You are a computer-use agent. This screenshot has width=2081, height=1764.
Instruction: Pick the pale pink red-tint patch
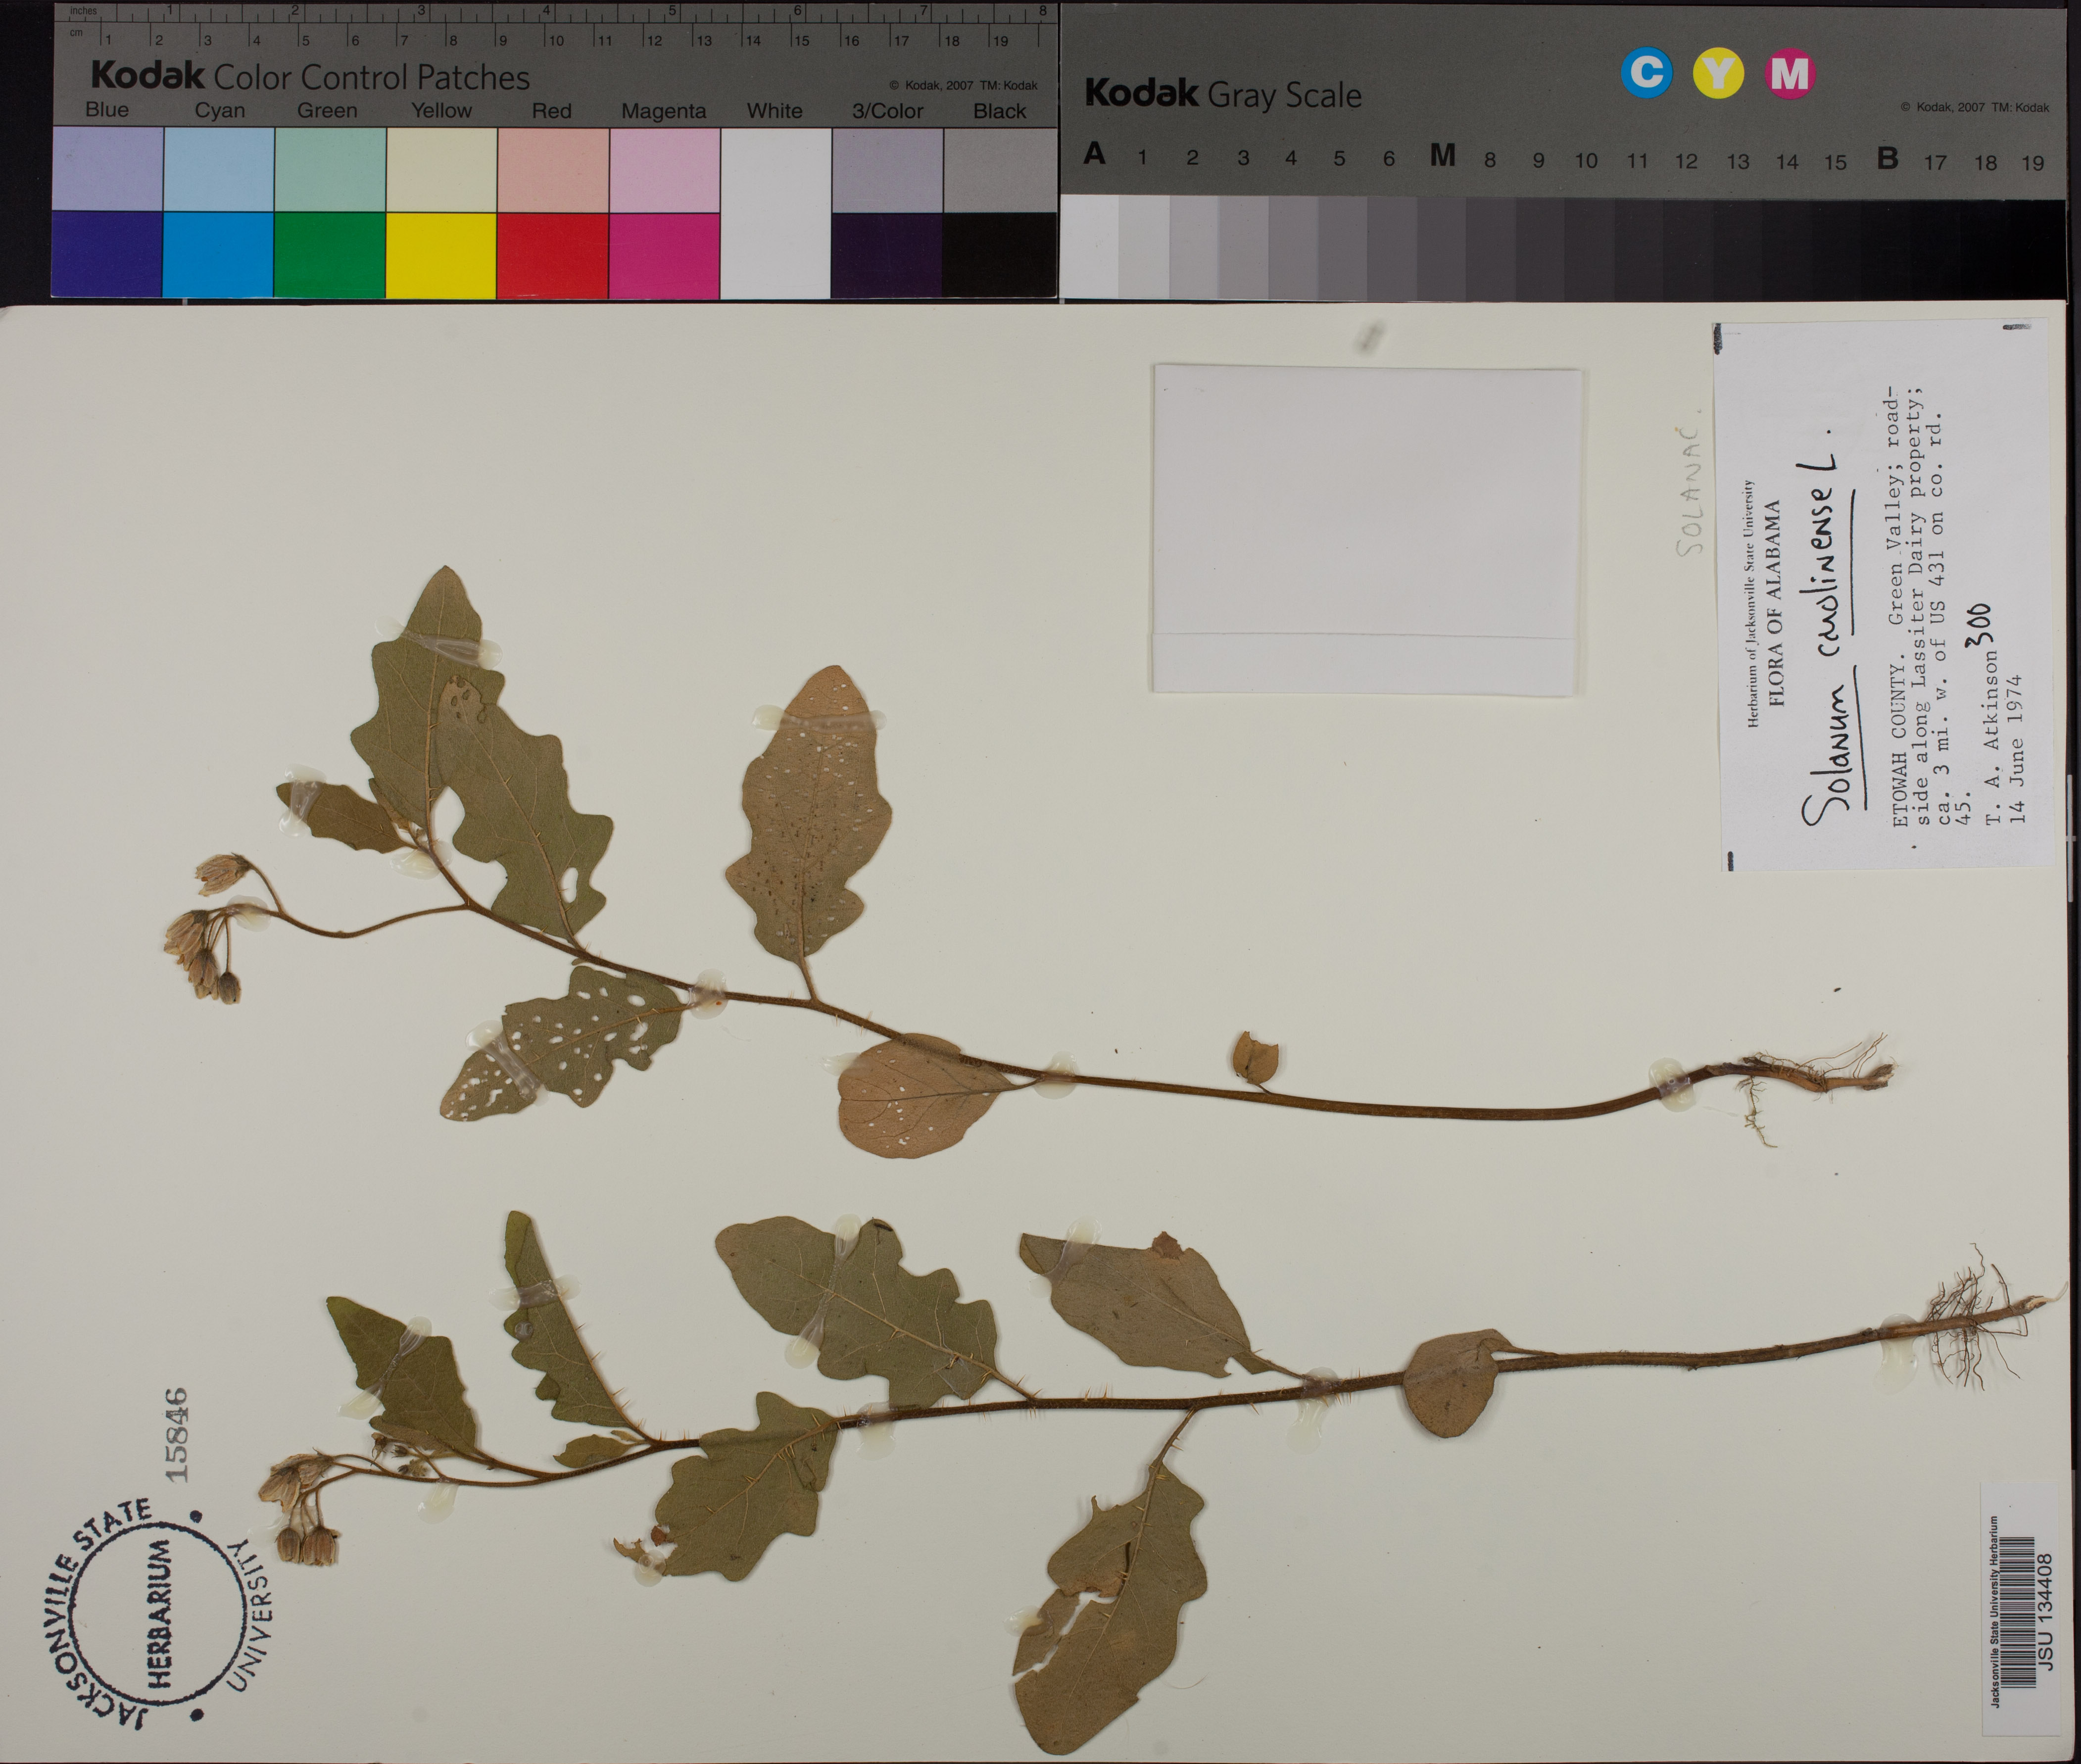553,169
